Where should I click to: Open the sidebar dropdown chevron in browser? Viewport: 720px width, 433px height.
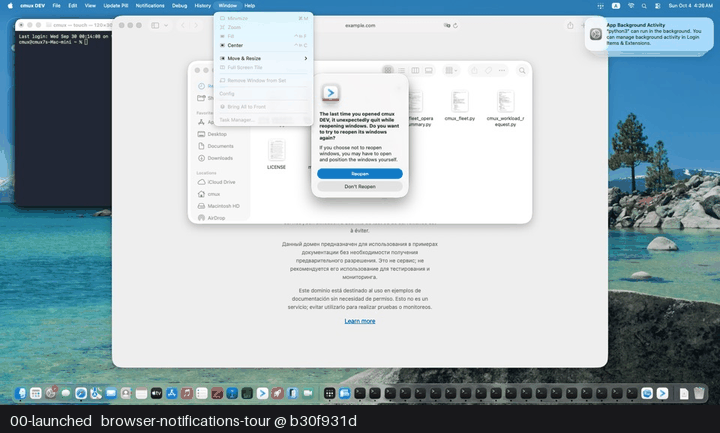166,25
